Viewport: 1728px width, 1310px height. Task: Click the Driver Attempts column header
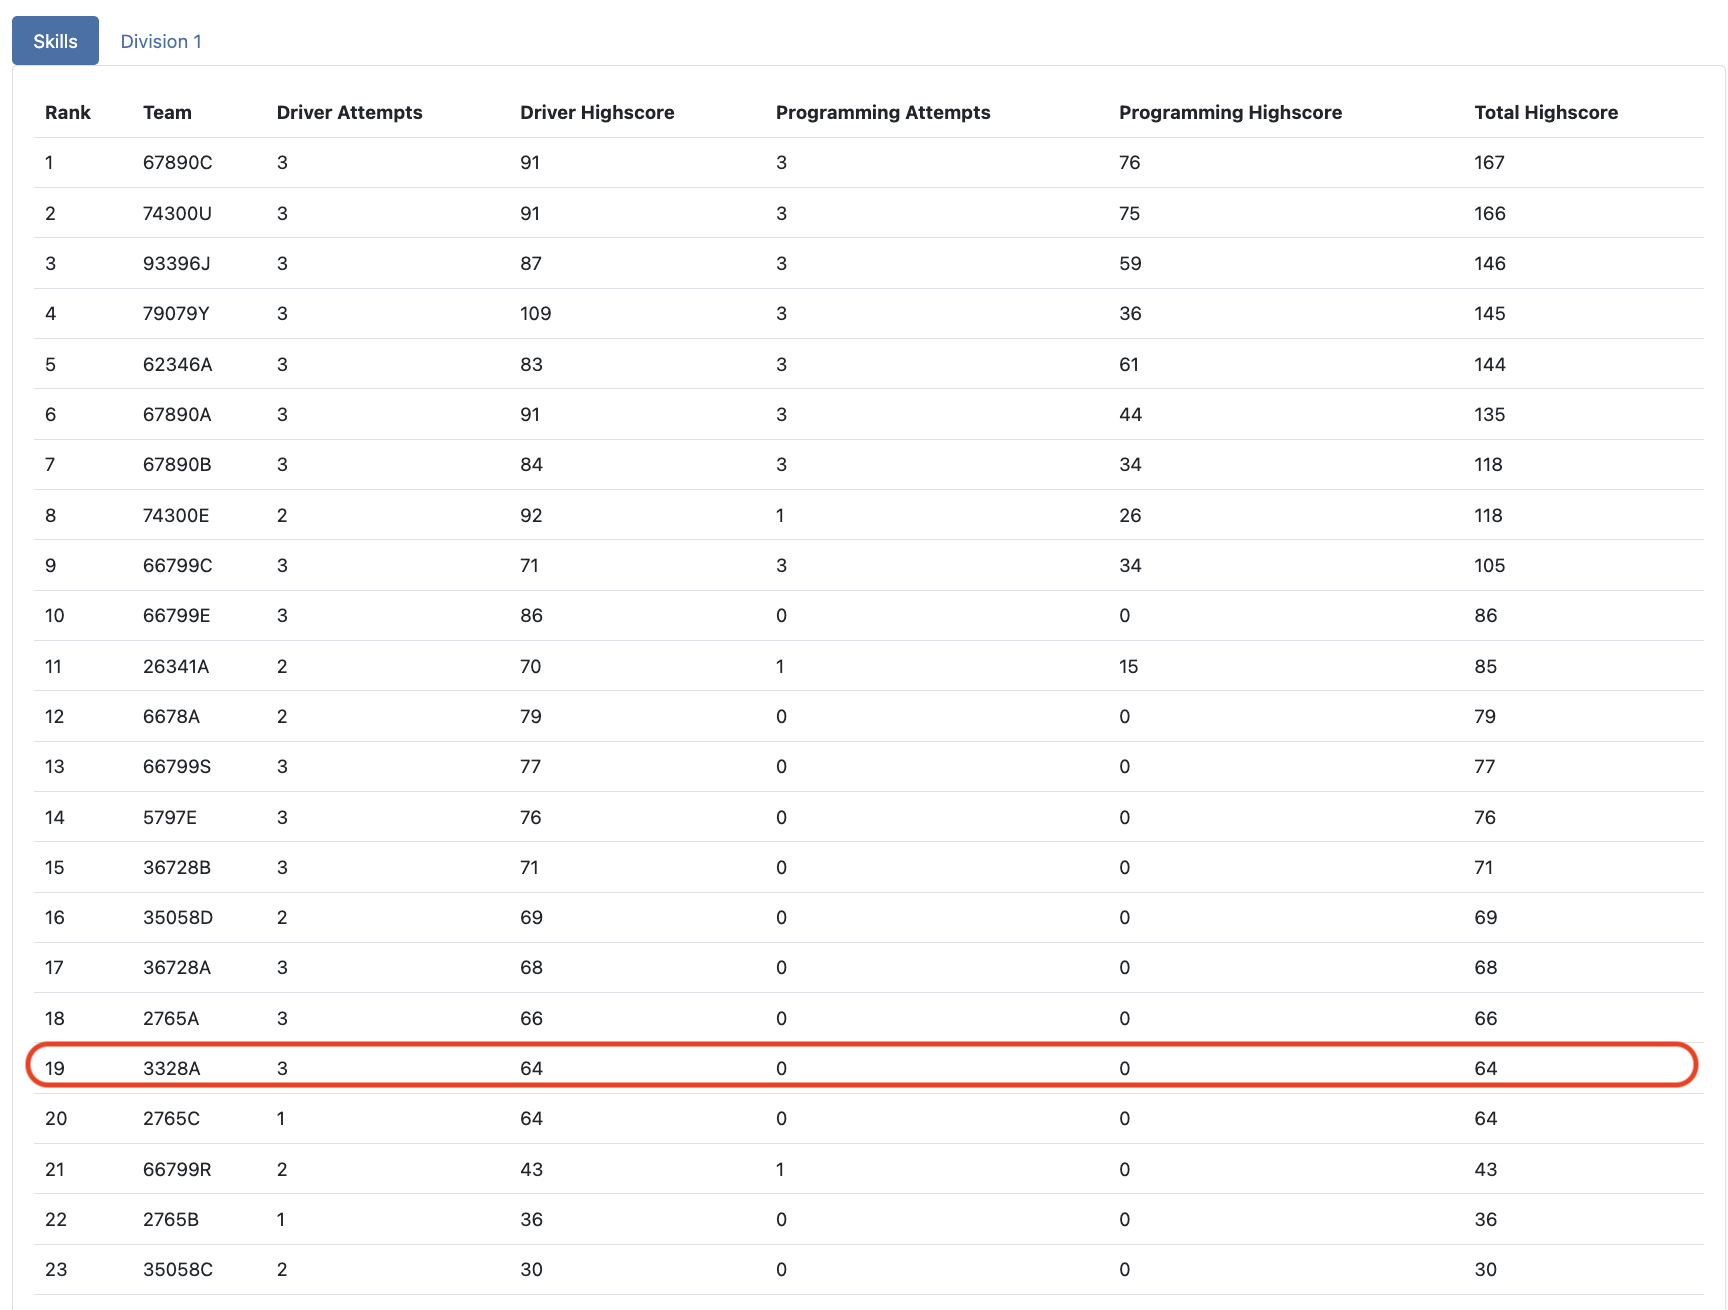[x=349, y=112]
